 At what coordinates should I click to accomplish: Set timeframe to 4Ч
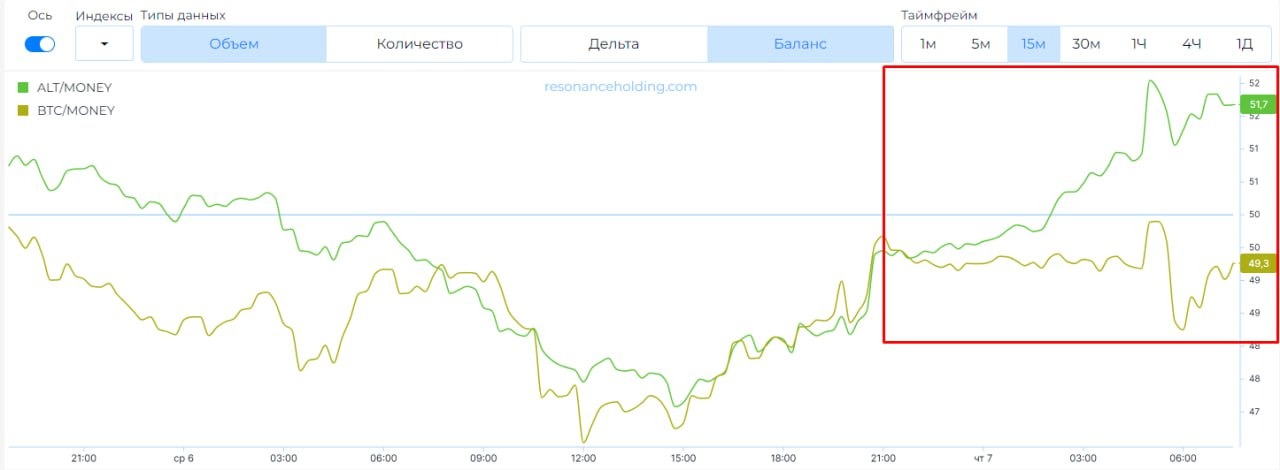(1191, 44)
